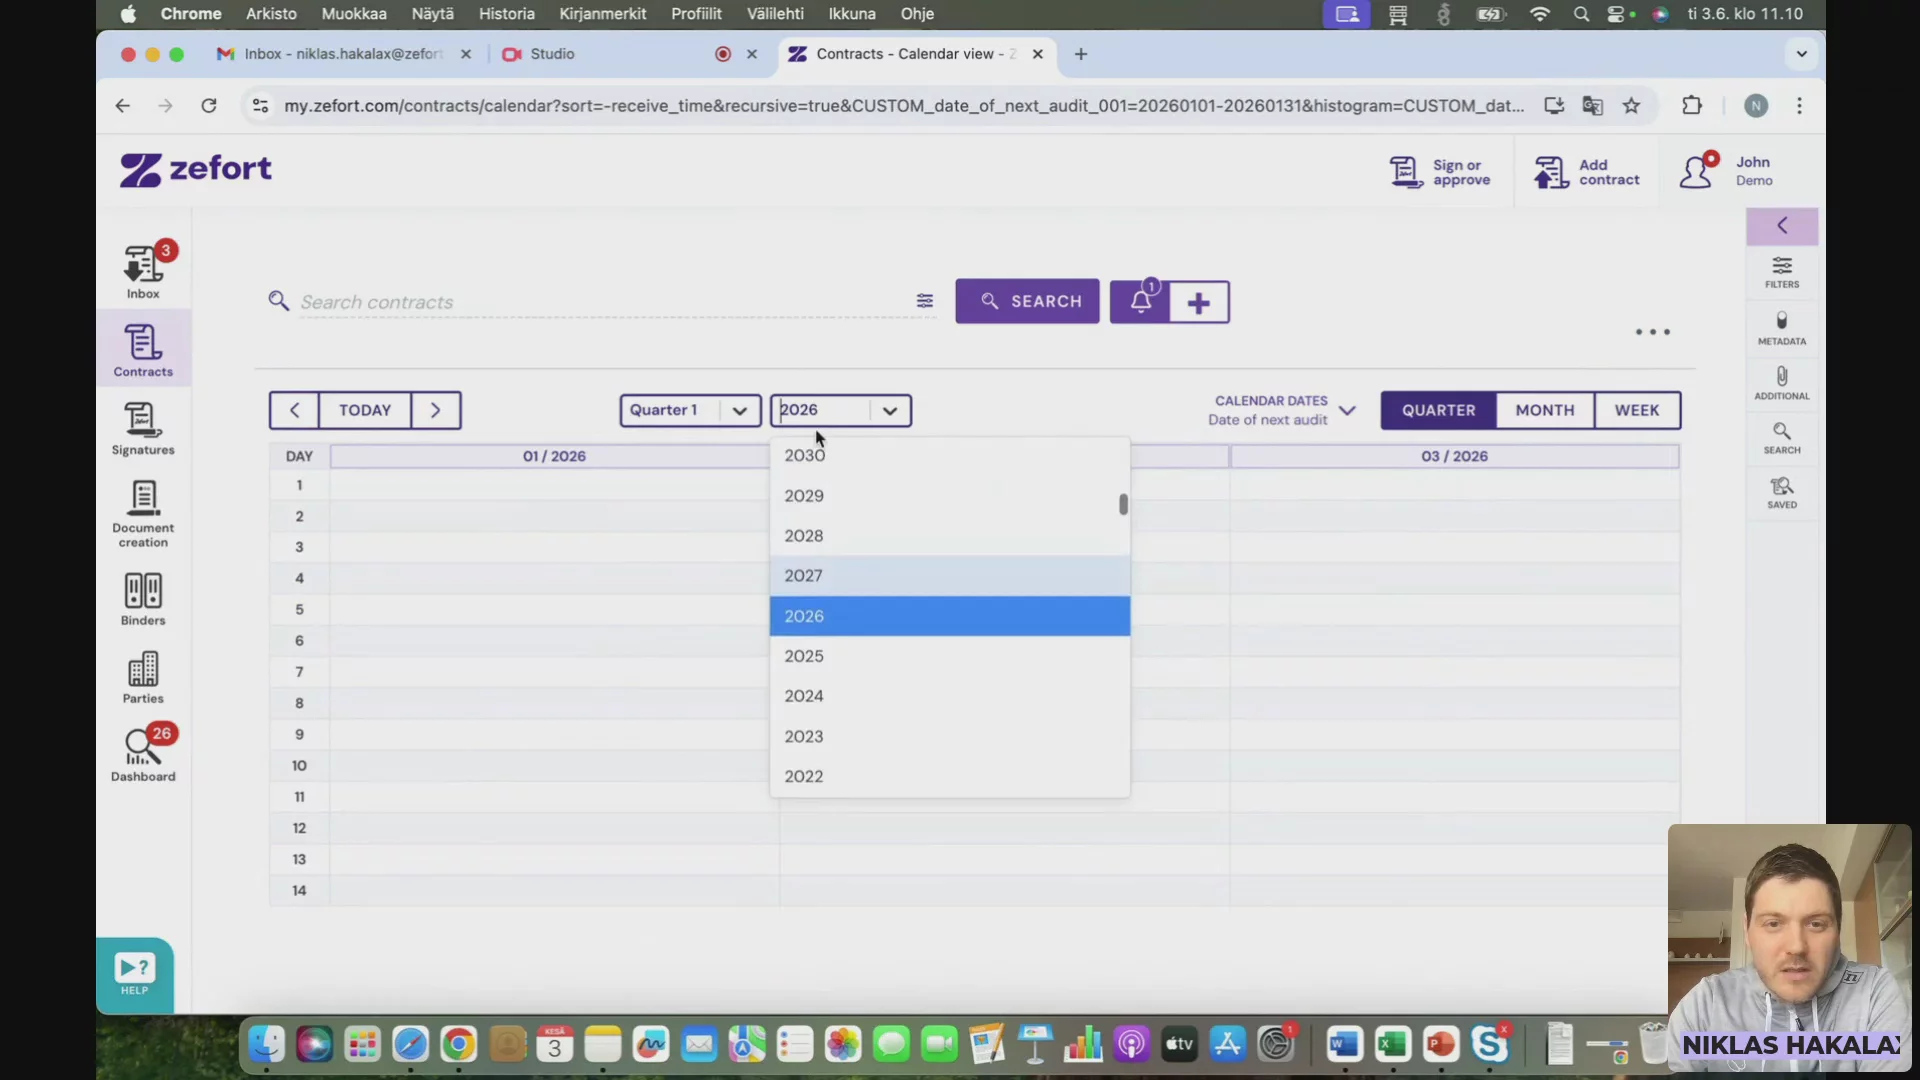Open the Näytä menu
The height and width of the screenshot is (1080, 1920).
(432, 14)
